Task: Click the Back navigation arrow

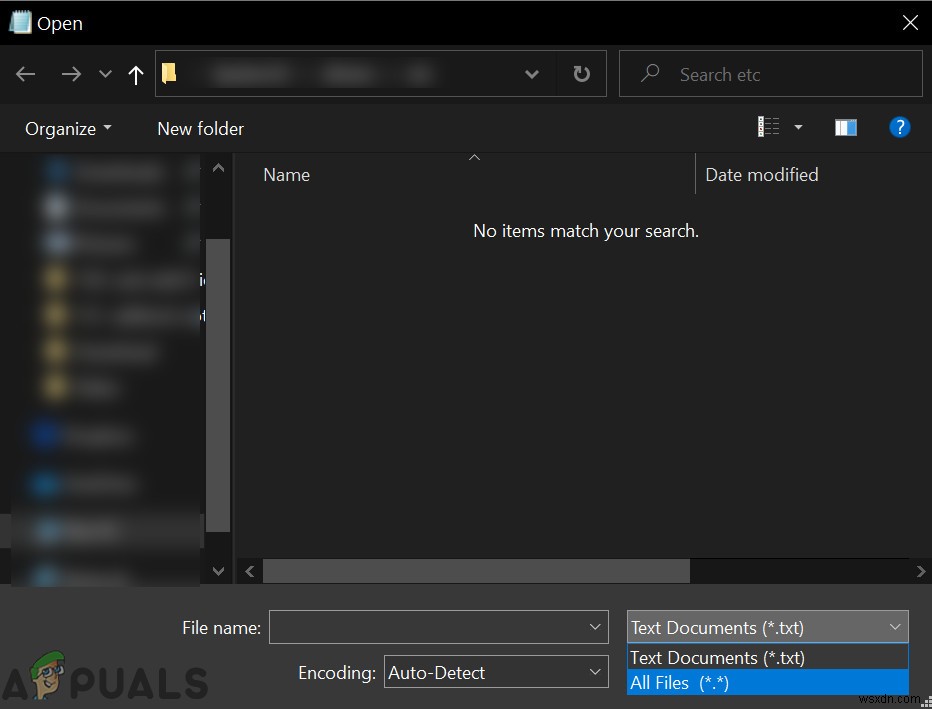Action: 25,73
